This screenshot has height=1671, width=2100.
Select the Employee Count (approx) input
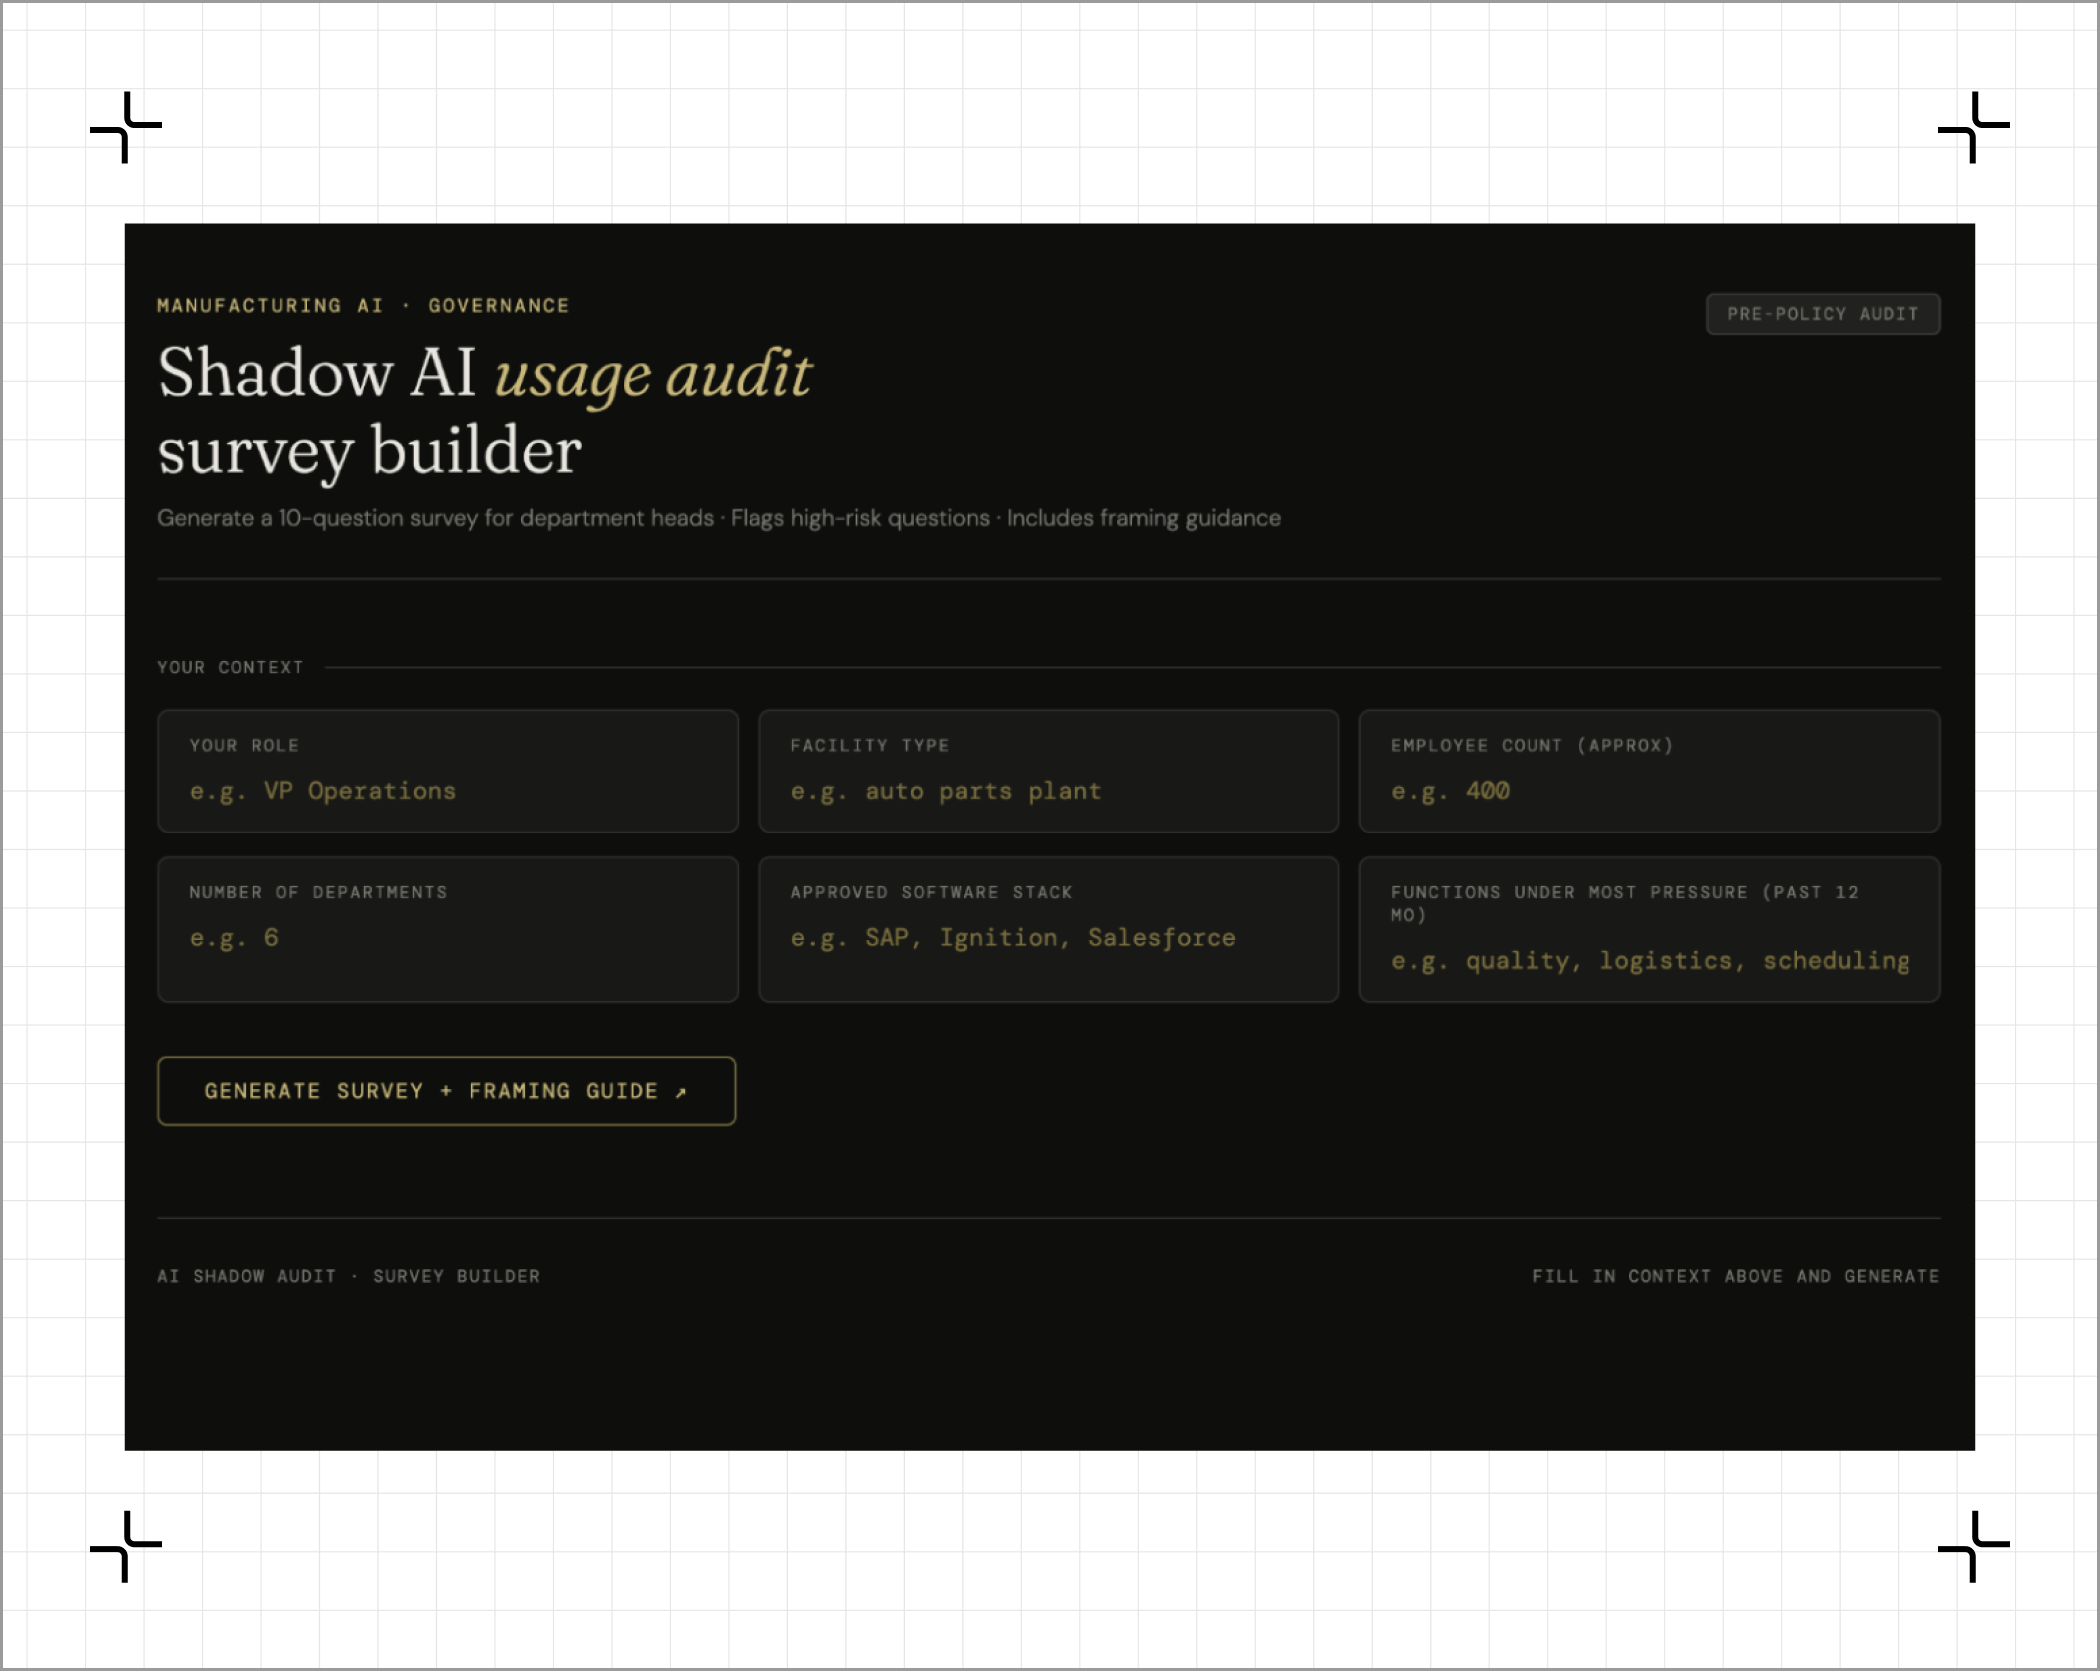point(1648,791)
